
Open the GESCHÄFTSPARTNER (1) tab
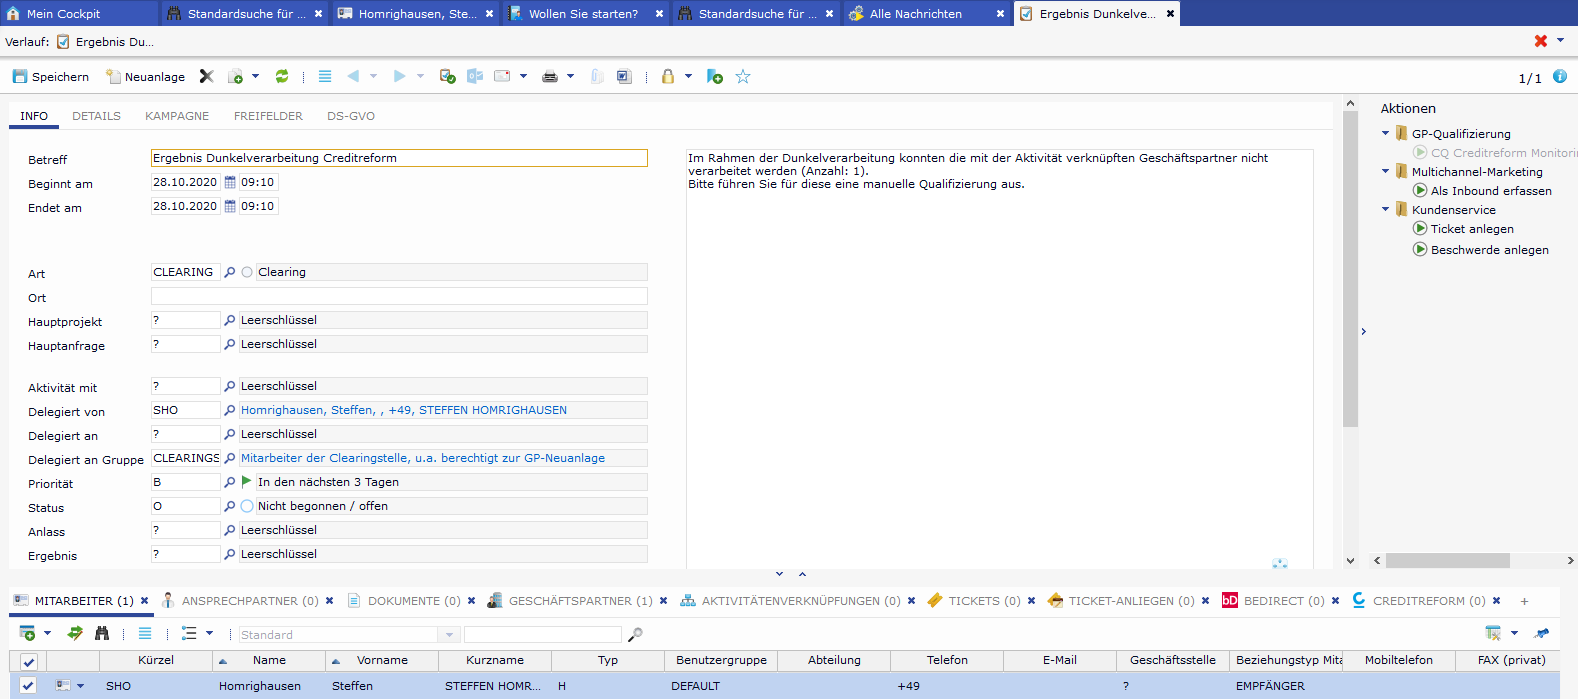click(580, 601)
